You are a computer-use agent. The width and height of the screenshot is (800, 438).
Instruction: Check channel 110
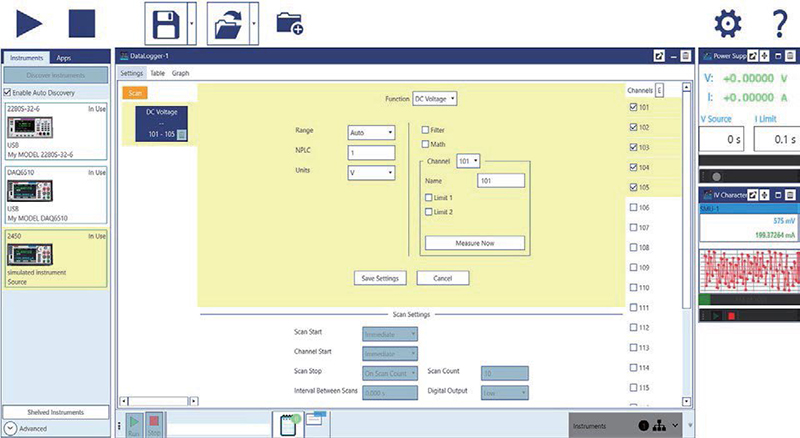633,287
